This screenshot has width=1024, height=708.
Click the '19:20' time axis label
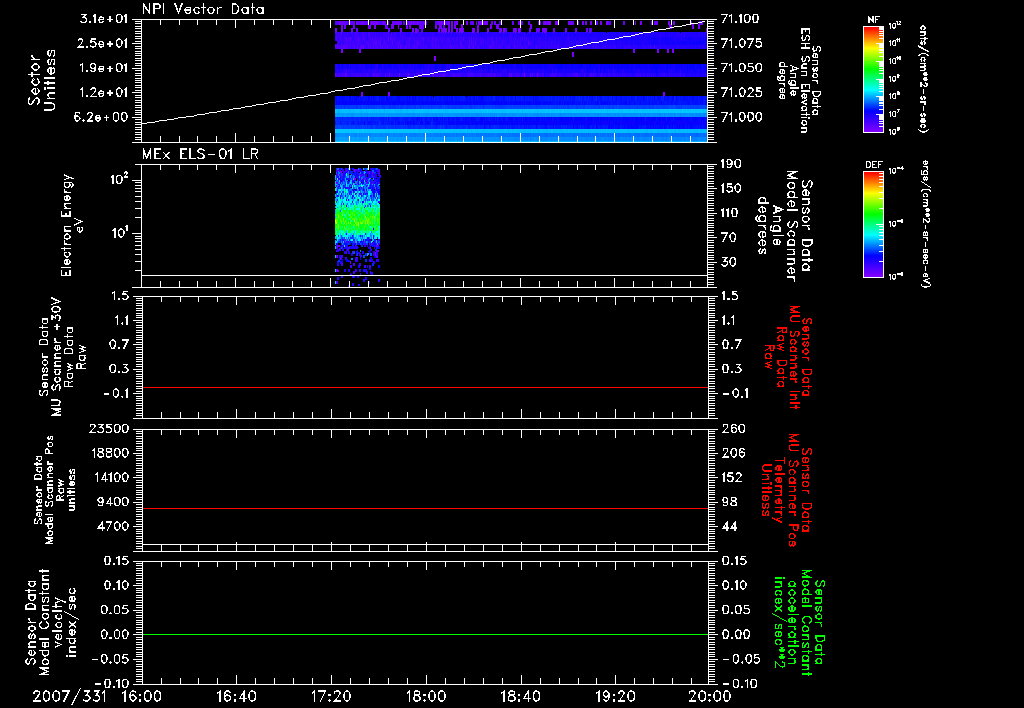pyautogui.click(x=615, y=697)
